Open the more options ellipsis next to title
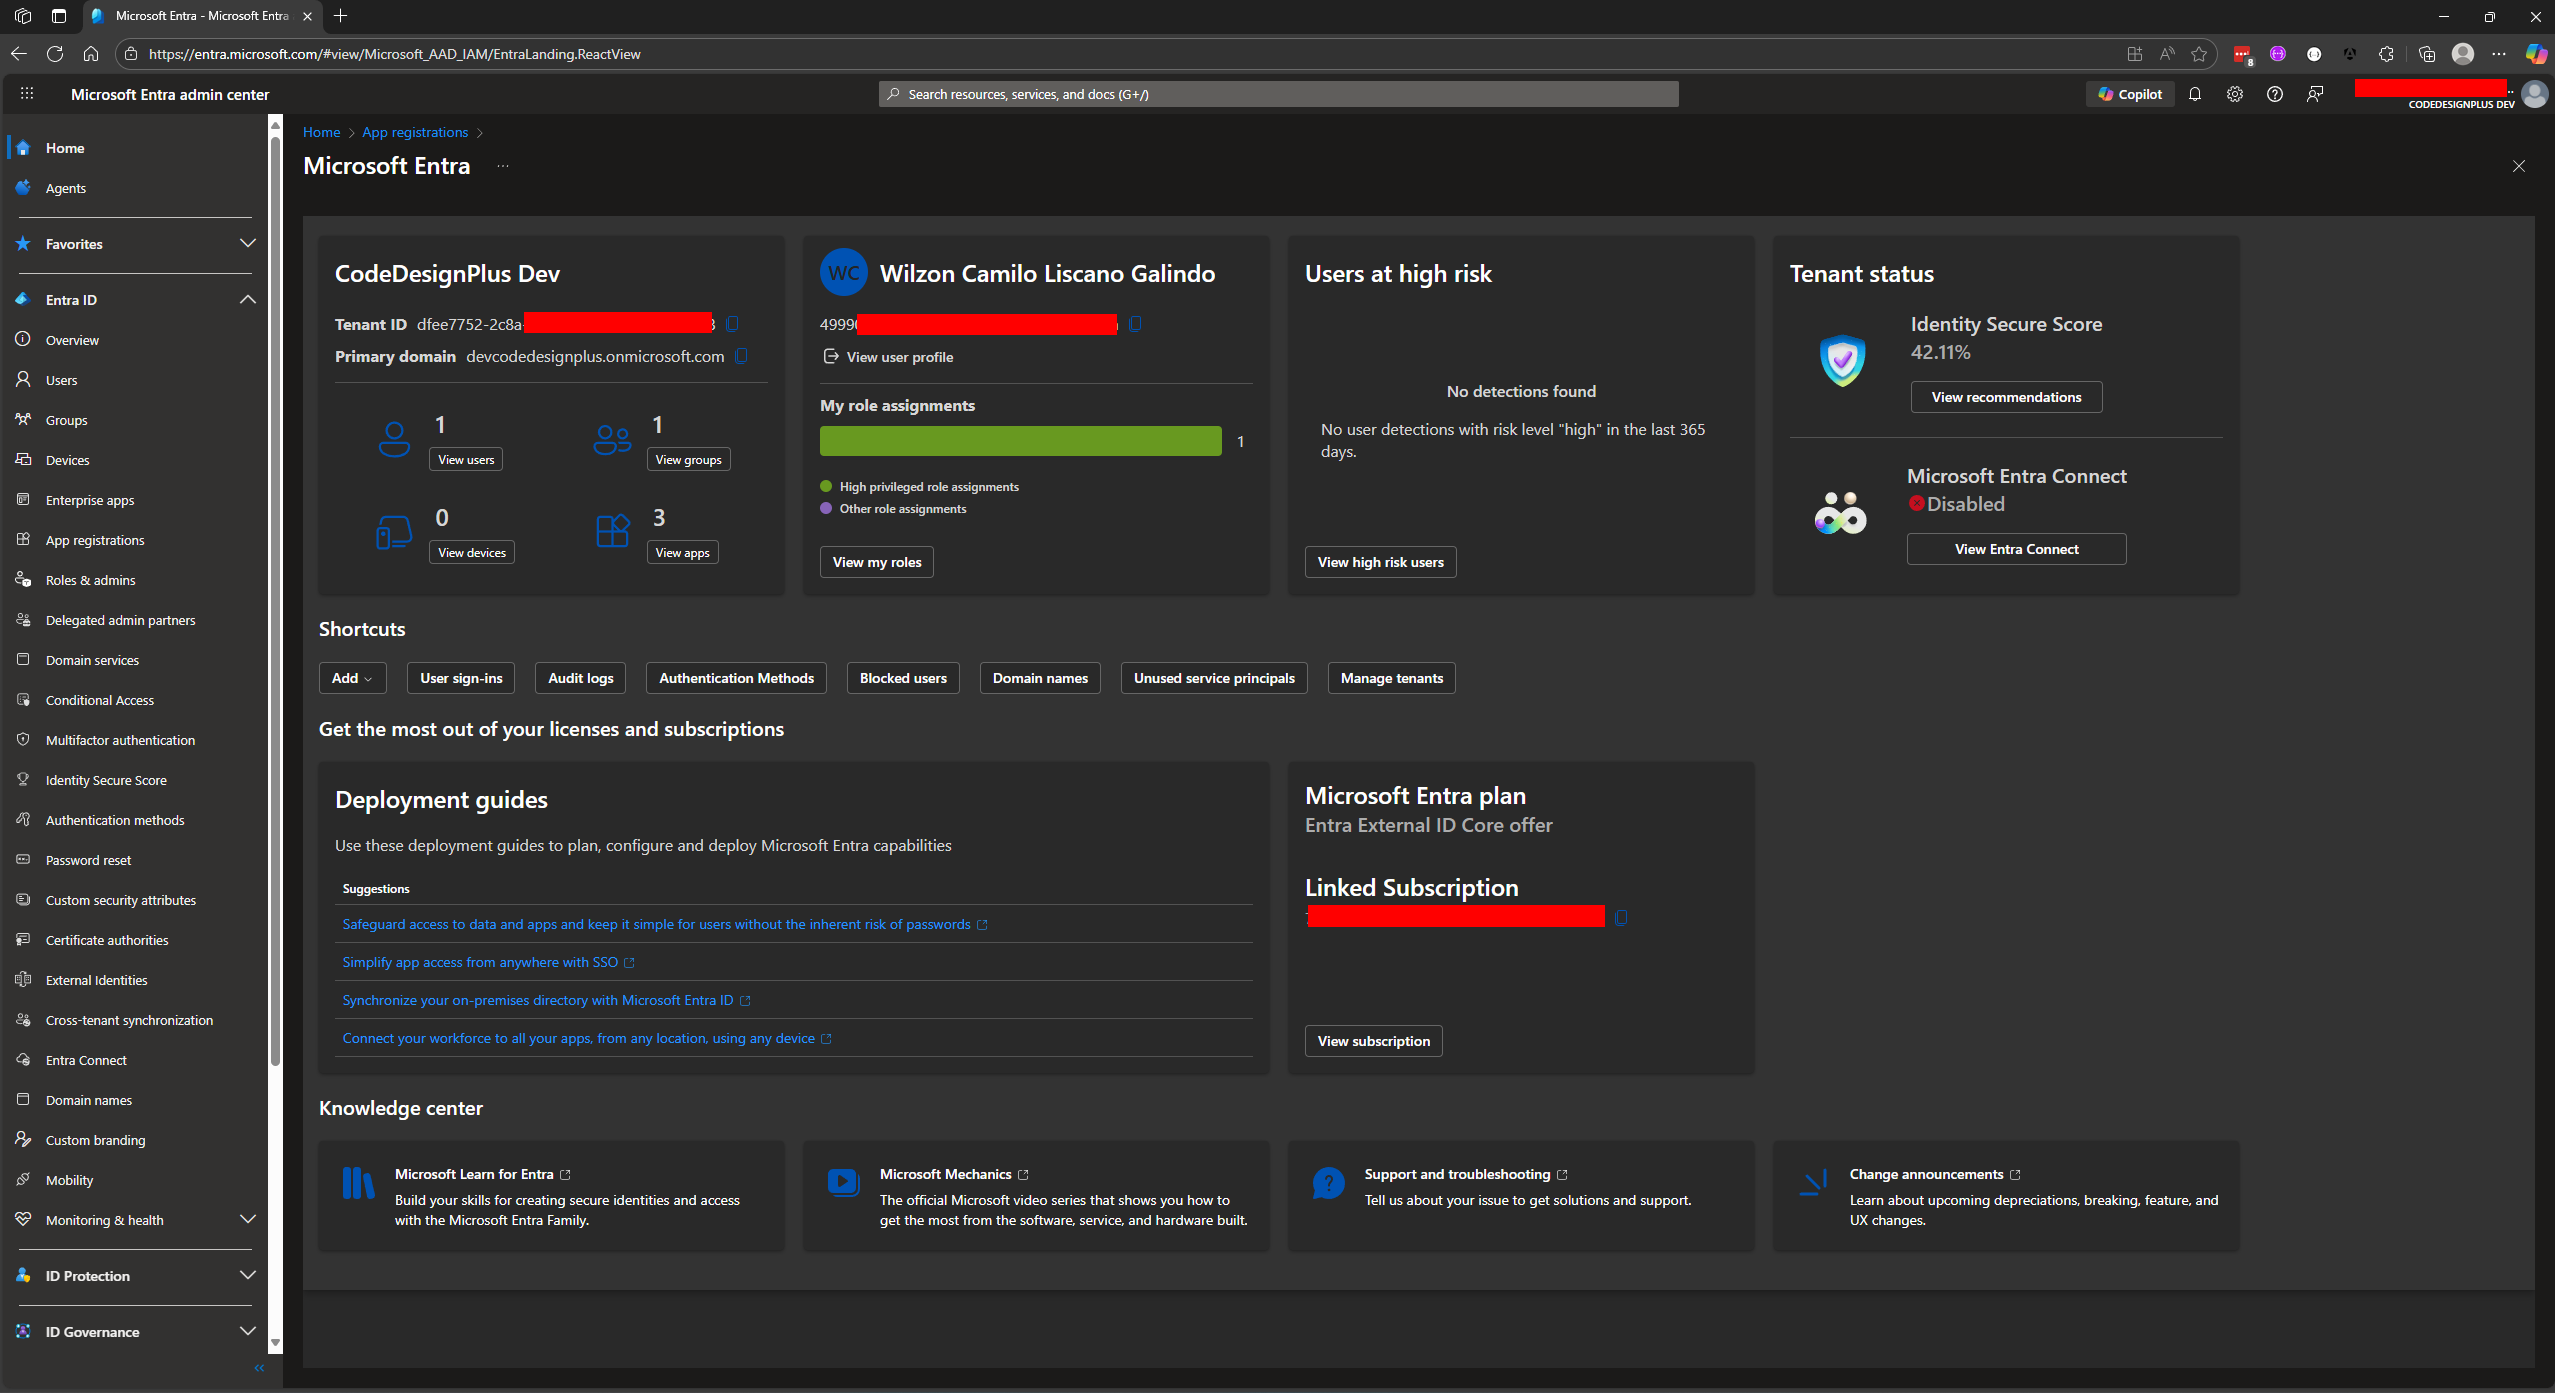The height and width of the screenshot is (1393, 2555). click(x=503, y=166)
